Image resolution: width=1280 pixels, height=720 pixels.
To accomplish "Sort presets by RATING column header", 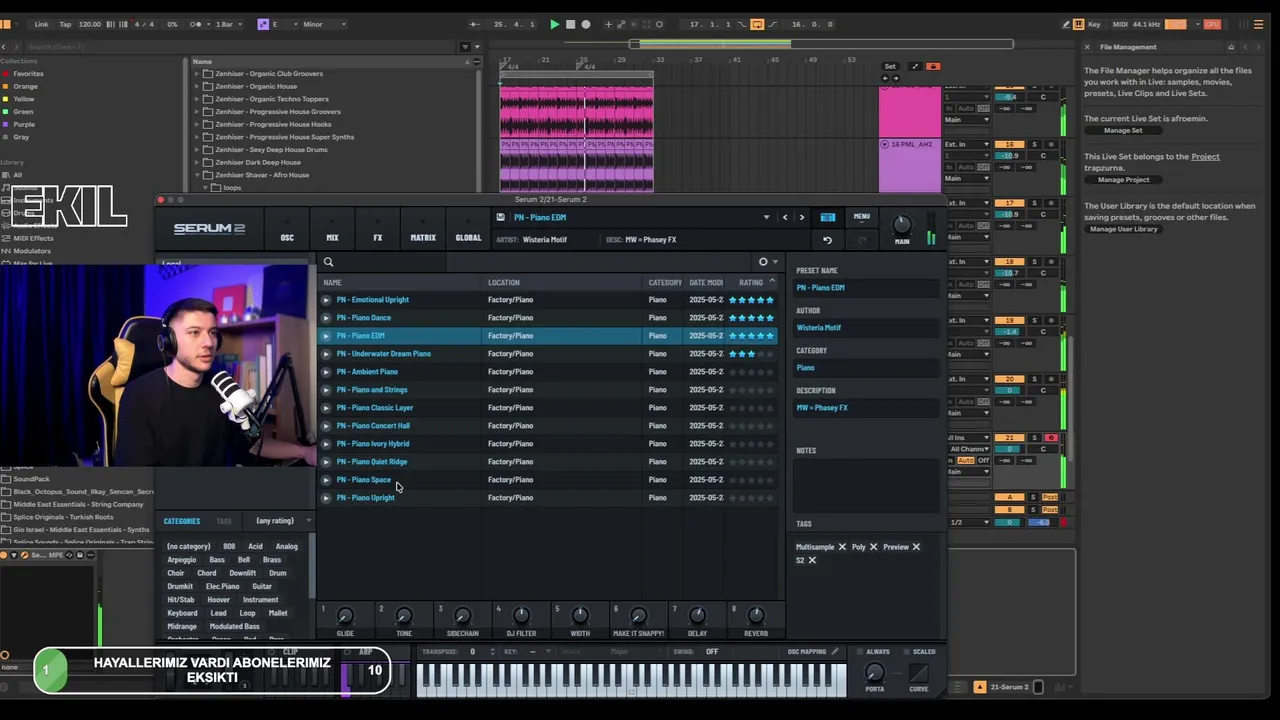I will tap(751, 283).
